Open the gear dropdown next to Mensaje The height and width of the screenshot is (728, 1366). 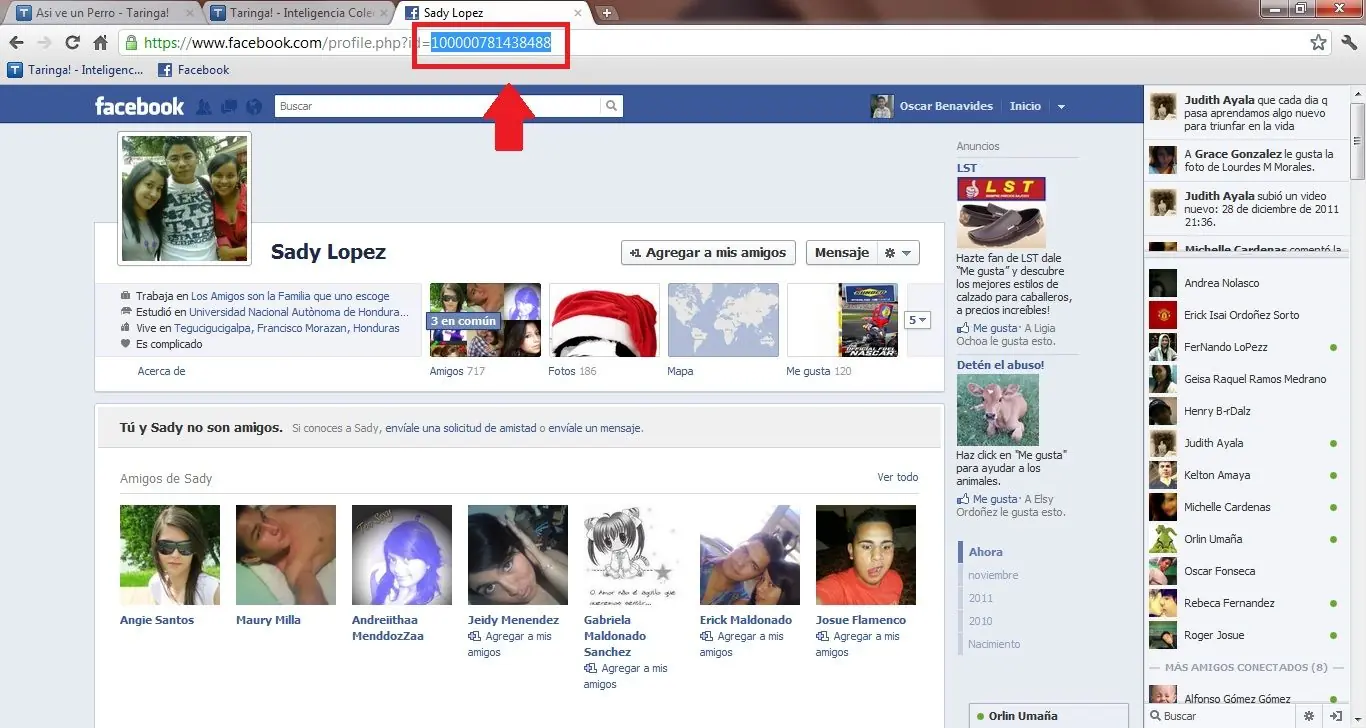[898, 253]
